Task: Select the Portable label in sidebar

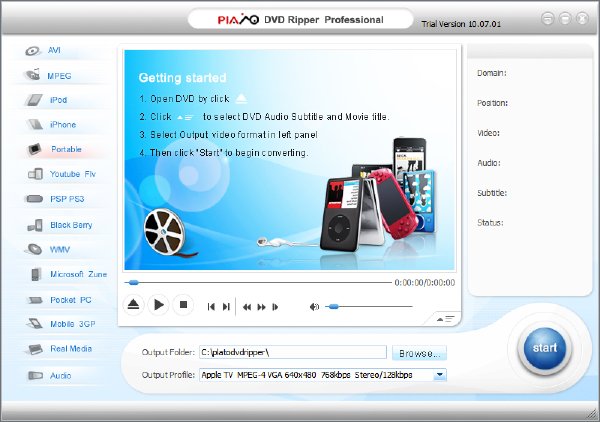Action: tap(66, 149)
